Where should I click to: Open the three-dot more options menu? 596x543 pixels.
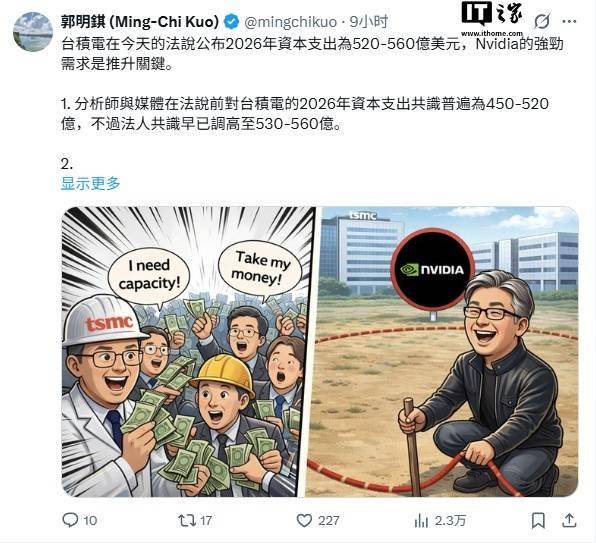[569, 22]
